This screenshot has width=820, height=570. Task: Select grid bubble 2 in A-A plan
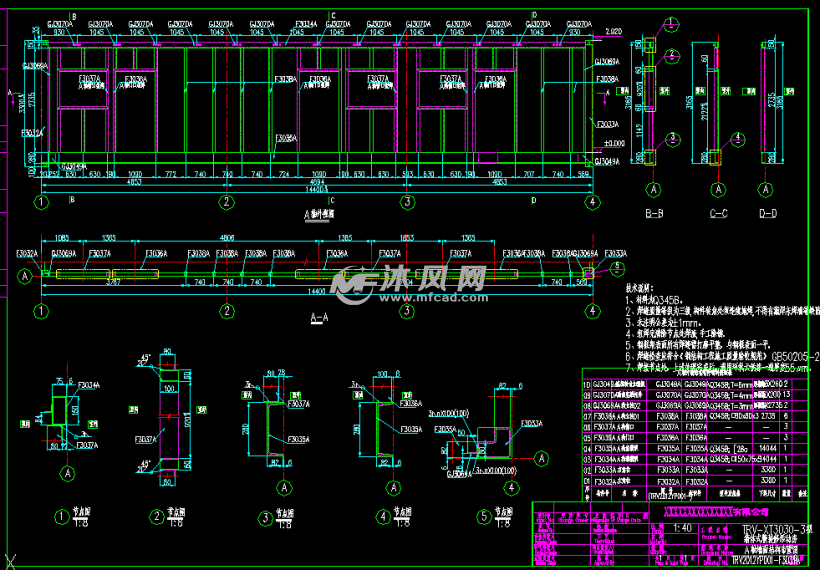(x=227, y=311)
